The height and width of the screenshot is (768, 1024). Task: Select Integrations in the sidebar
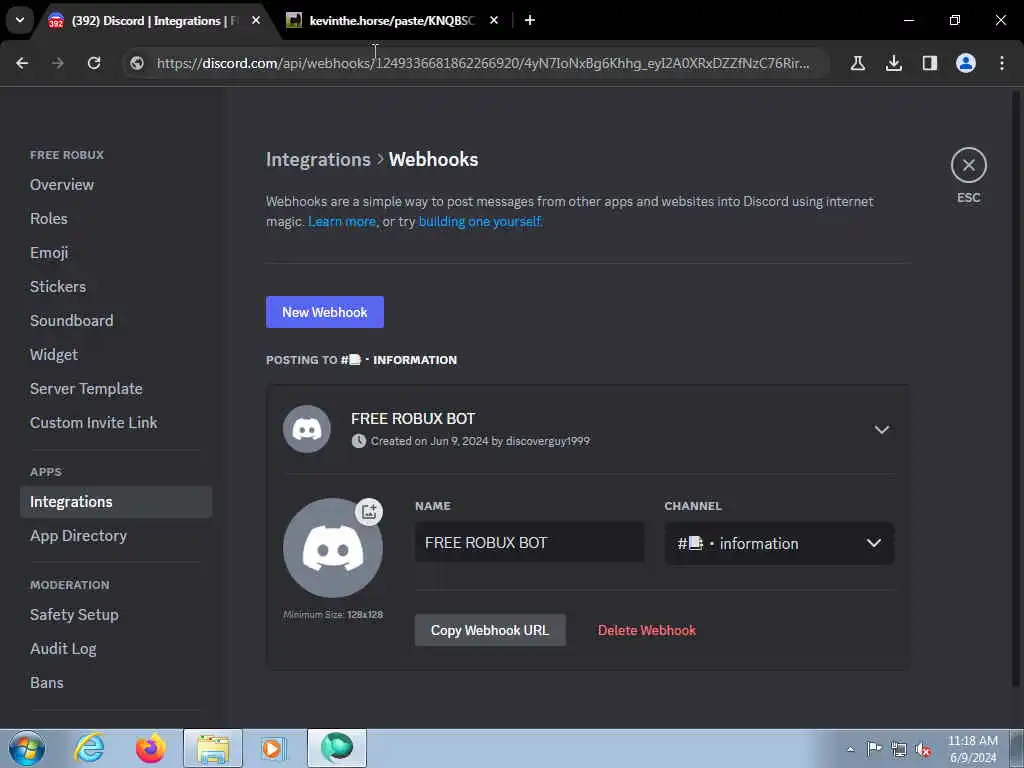(x=116, y=502)
